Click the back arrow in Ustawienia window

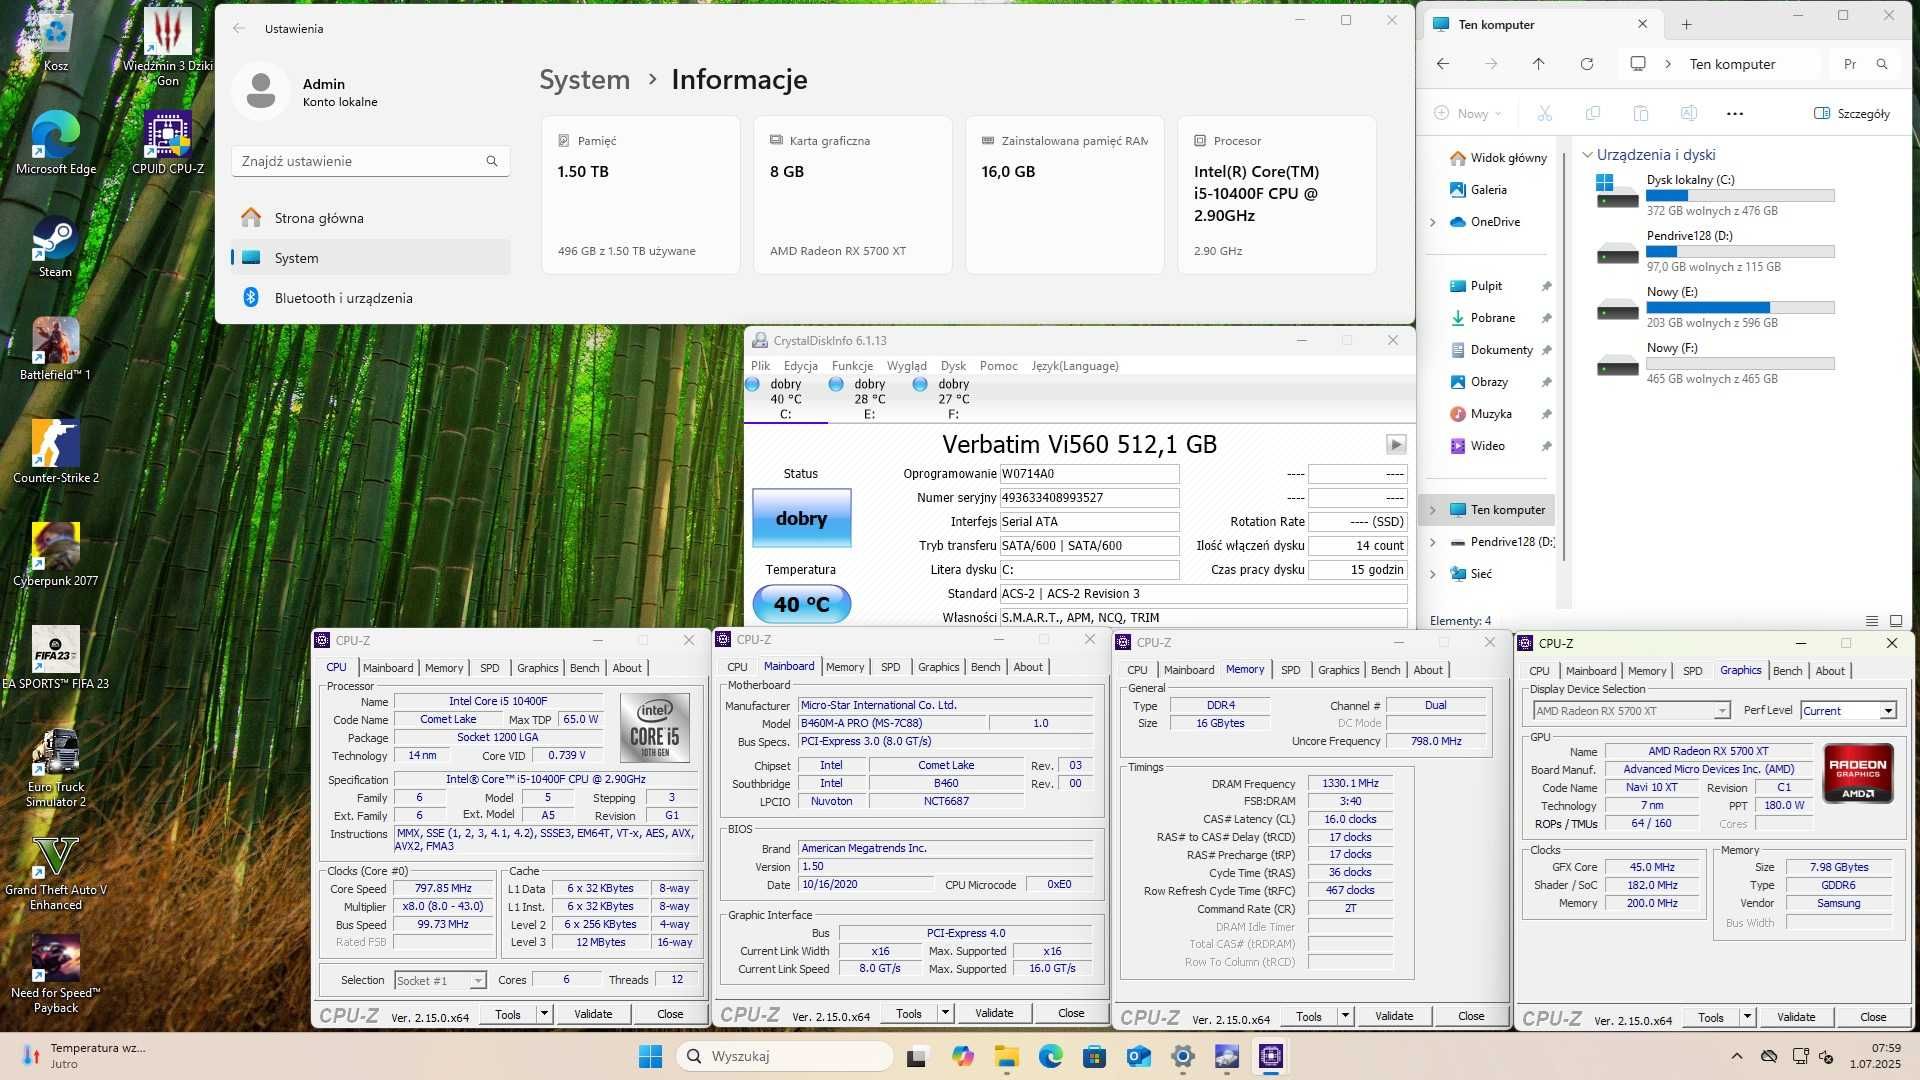[x=239, y=28]
